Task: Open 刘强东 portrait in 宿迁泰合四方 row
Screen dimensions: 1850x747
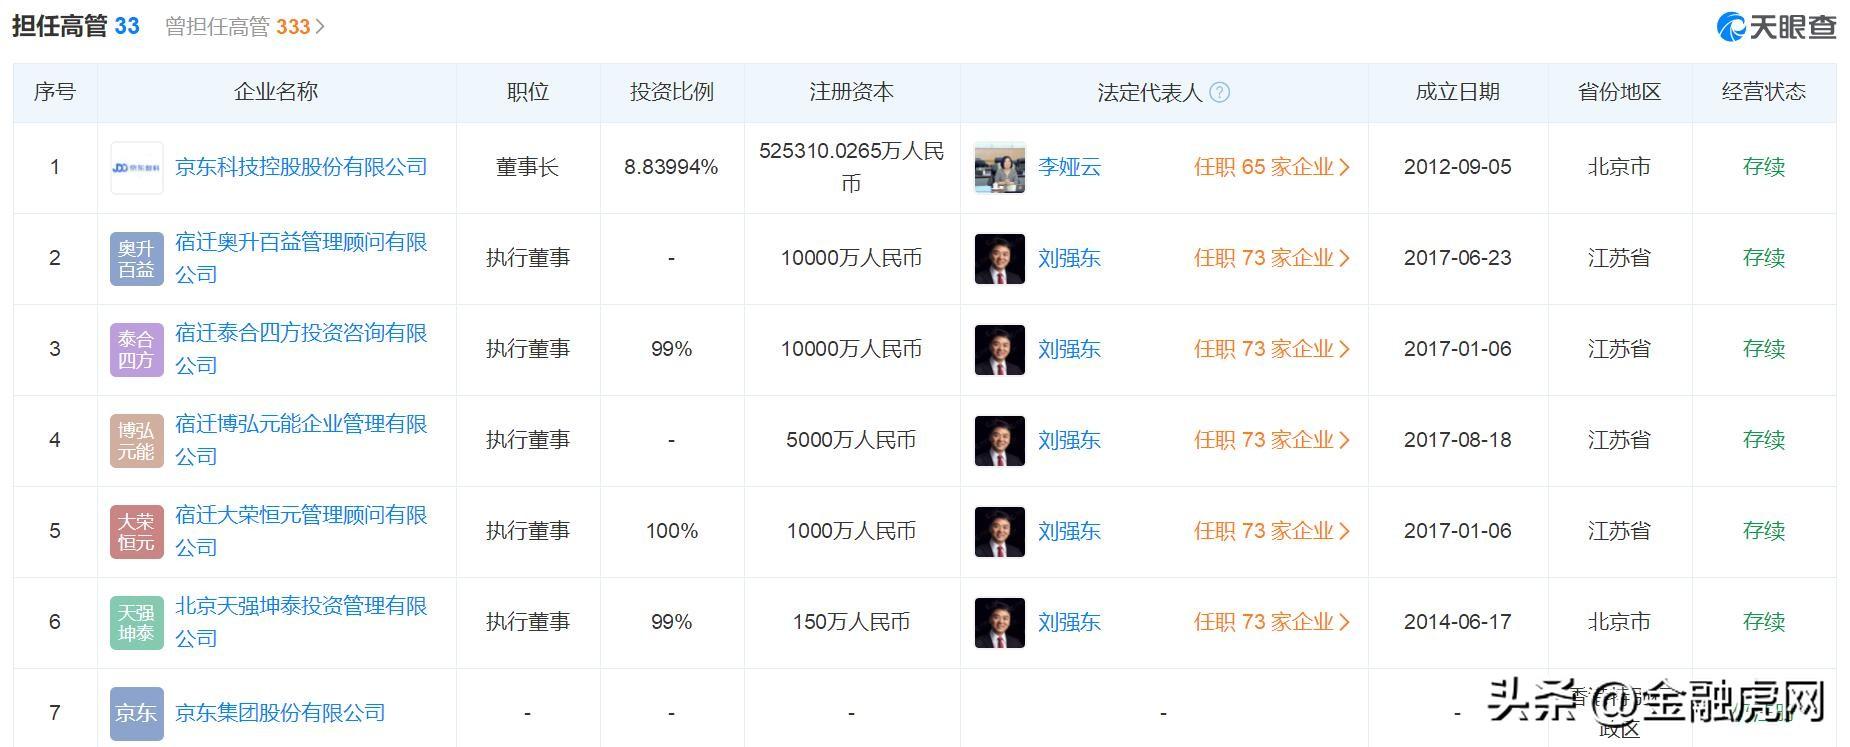Action: (x=1000, y=350)
